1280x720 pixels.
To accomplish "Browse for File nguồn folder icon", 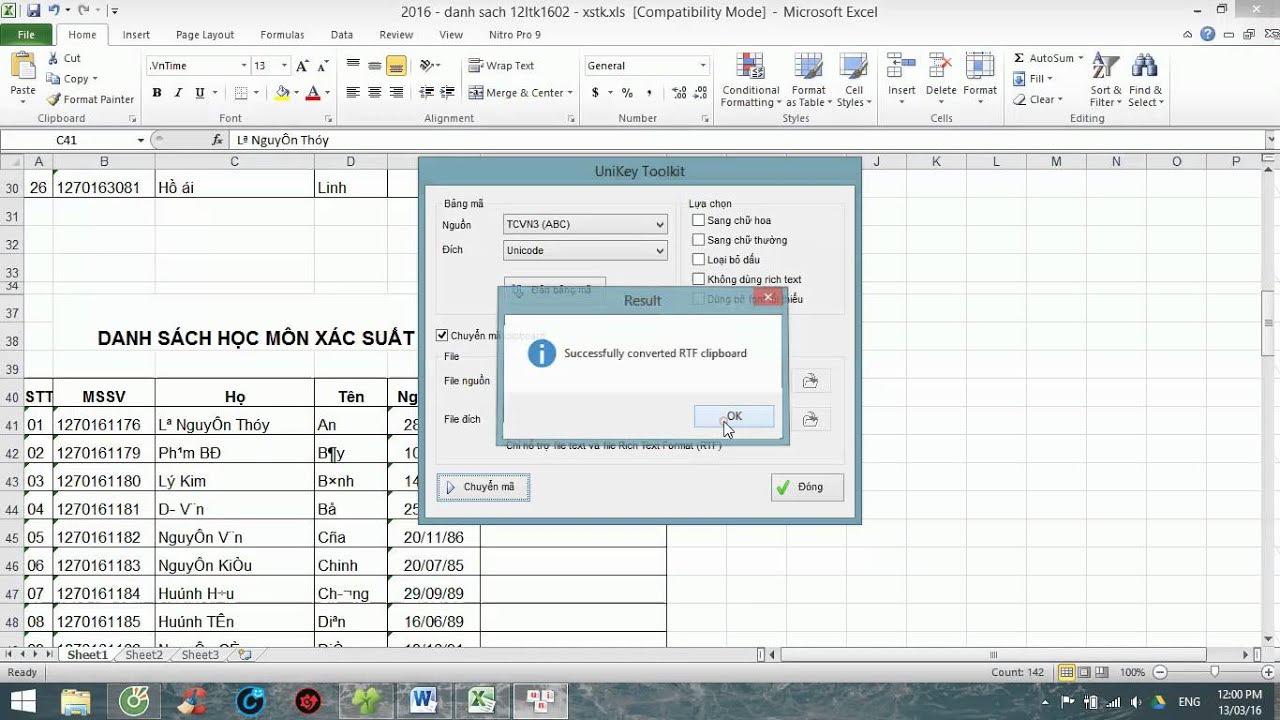I will coord(810,381).
